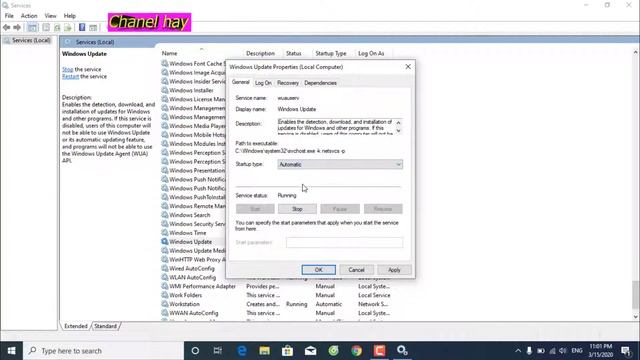
Task: Launch Google Chrome from taskbar
Action: pyautogui.click(x=356, y=351)
